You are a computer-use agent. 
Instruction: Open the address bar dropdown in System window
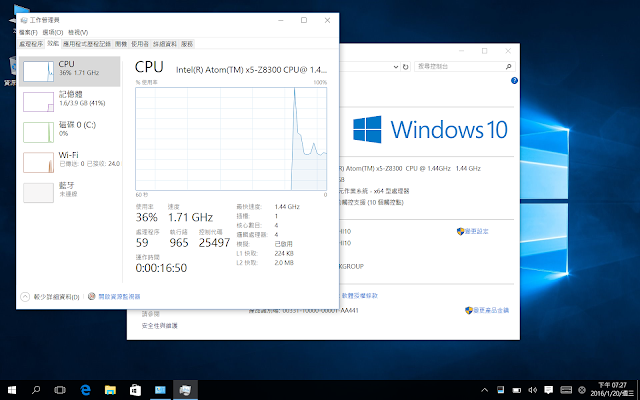(x=396, y=67)
